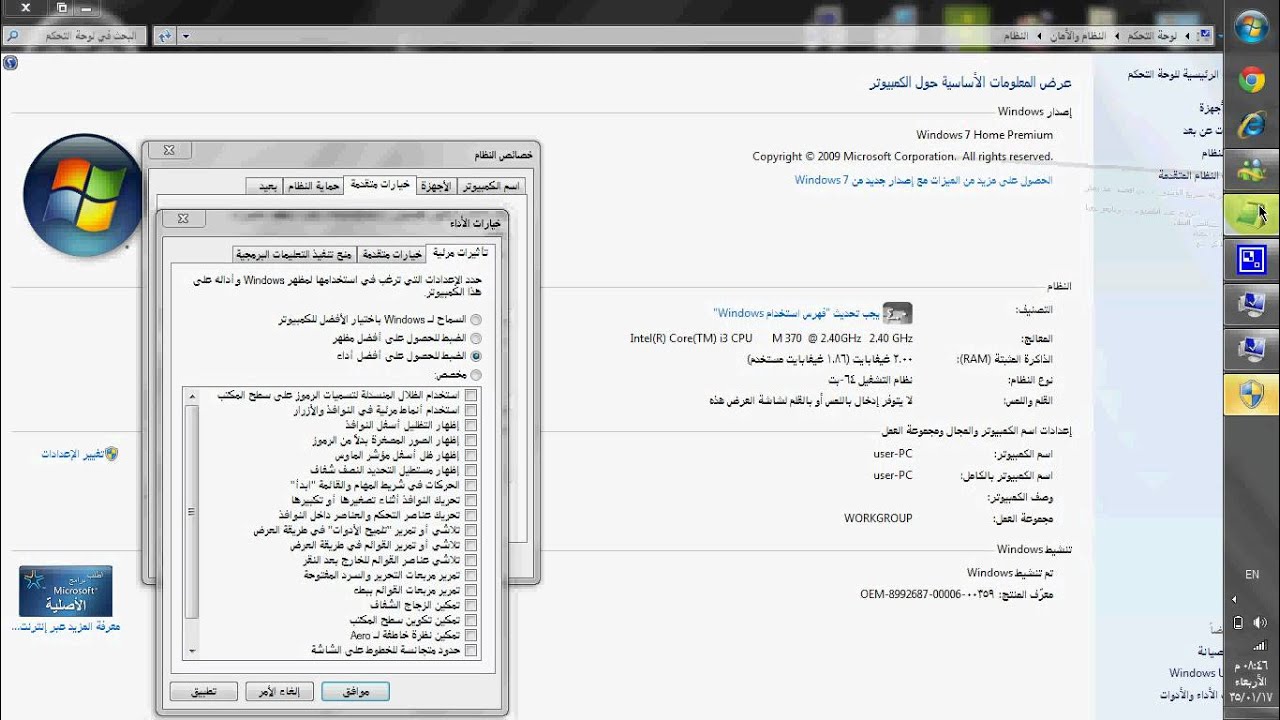Enable 'إظهار التظليل أسفل النوافذ' checkbox
This screenshot has width=1280, height=720.
(470, 425)
